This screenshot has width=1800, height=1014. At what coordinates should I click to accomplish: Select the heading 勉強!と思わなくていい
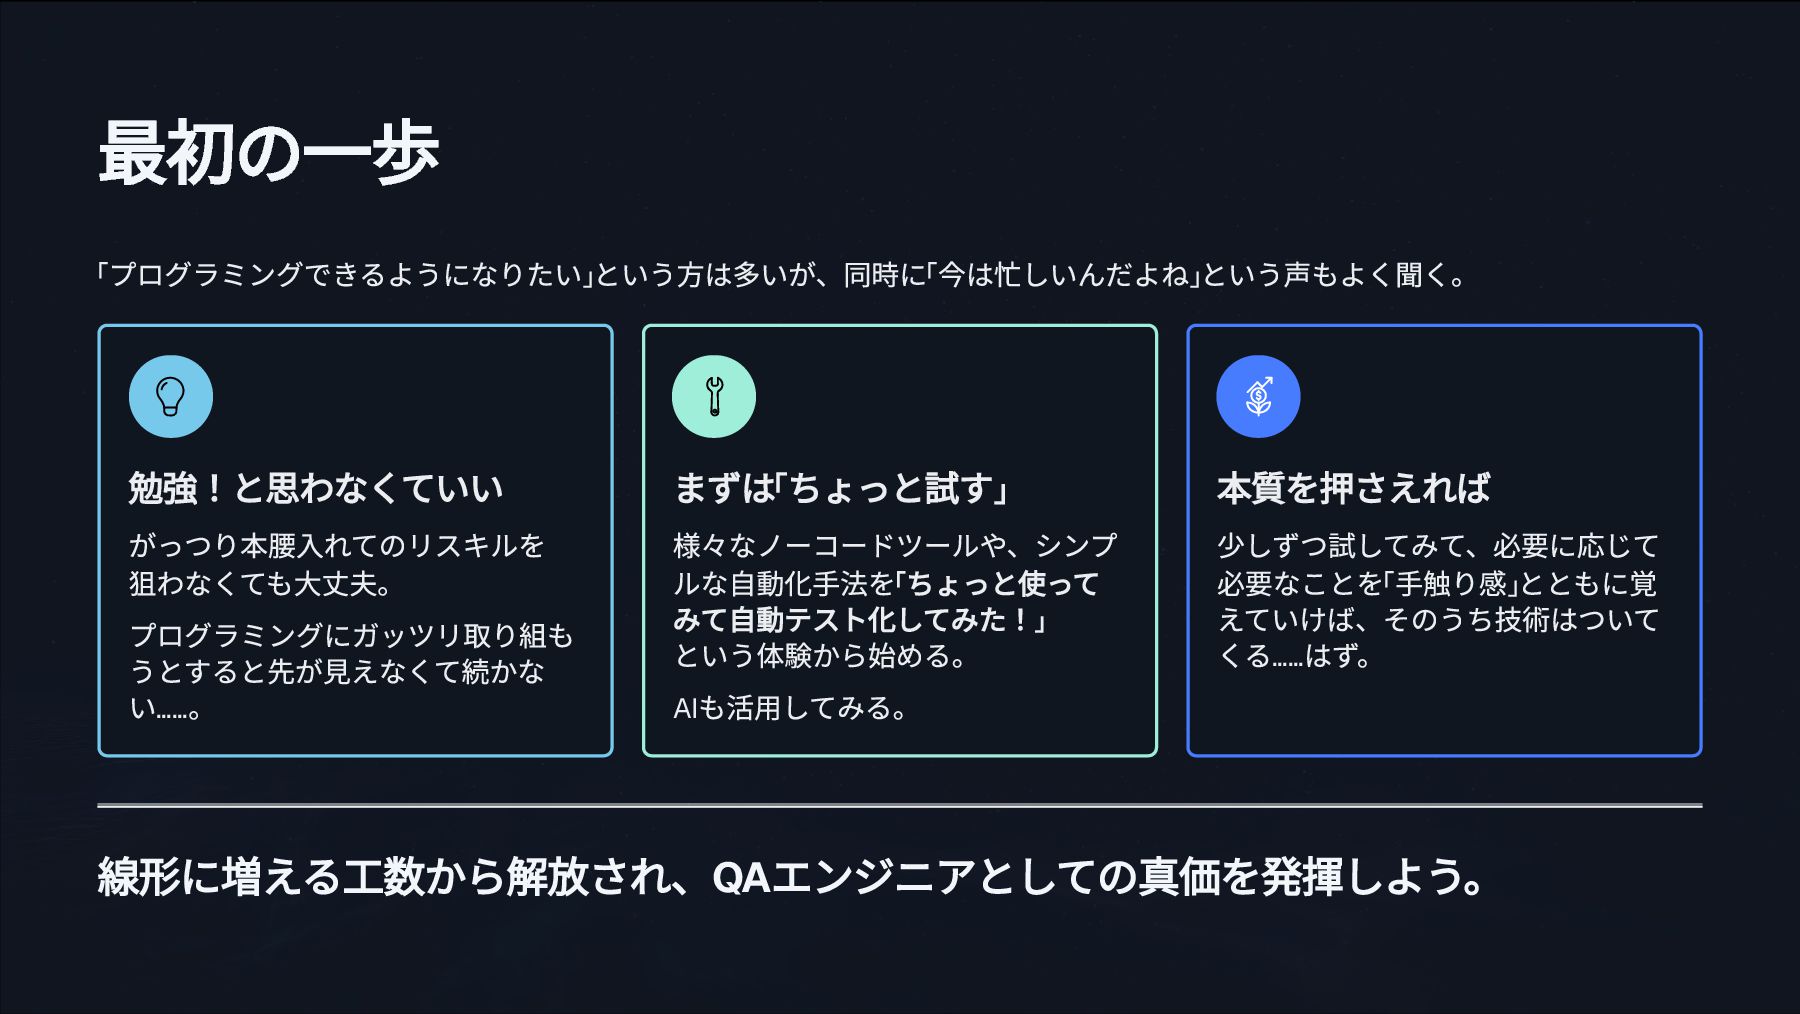coord(316,488)
